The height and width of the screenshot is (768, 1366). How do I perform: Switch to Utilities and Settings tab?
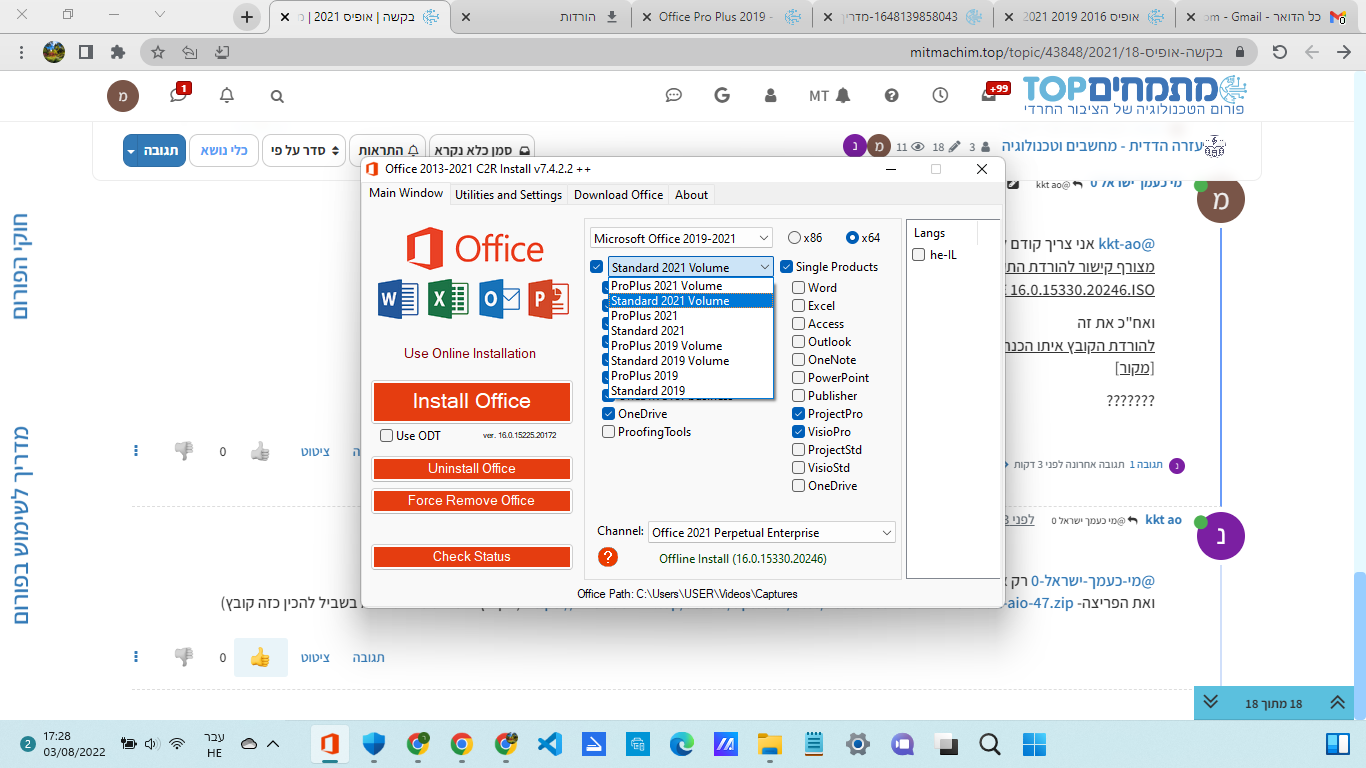pyautogui.click(x=508, y=195)
